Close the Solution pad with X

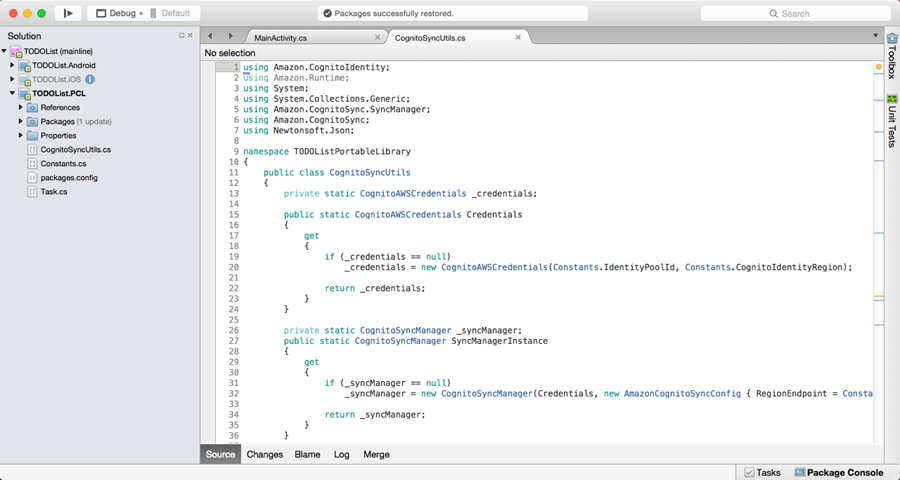190,36
